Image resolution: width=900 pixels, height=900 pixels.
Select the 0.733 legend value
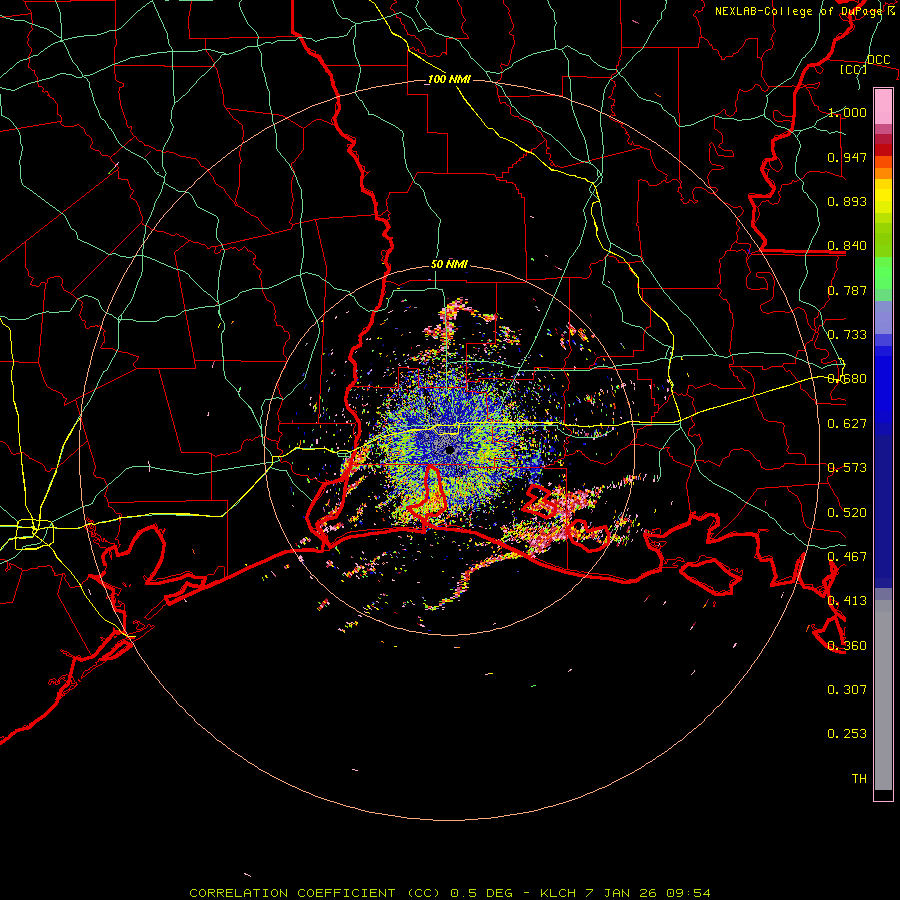click(x=847, y=335)
